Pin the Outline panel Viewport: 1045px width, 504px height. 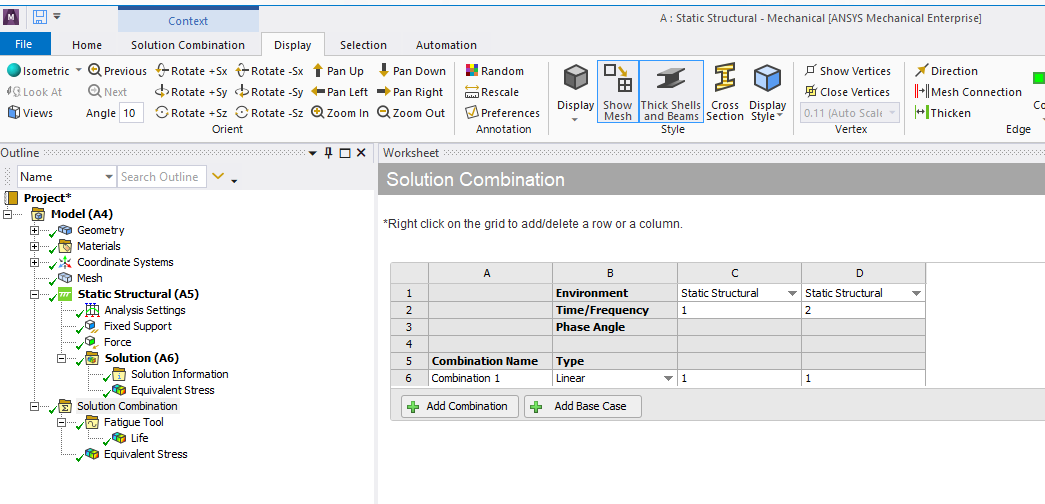click(329, 153)
